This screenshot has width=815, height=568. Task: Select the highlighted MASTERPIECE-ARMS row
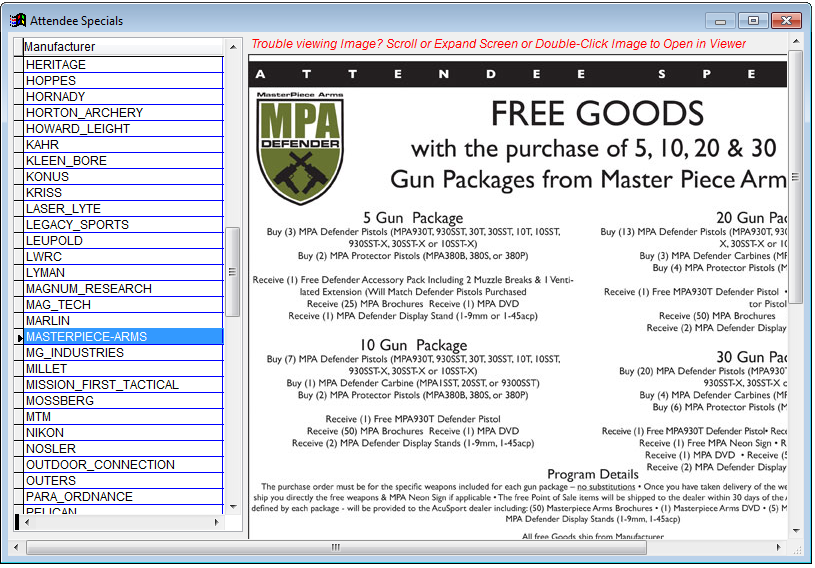tap(124, 337)
